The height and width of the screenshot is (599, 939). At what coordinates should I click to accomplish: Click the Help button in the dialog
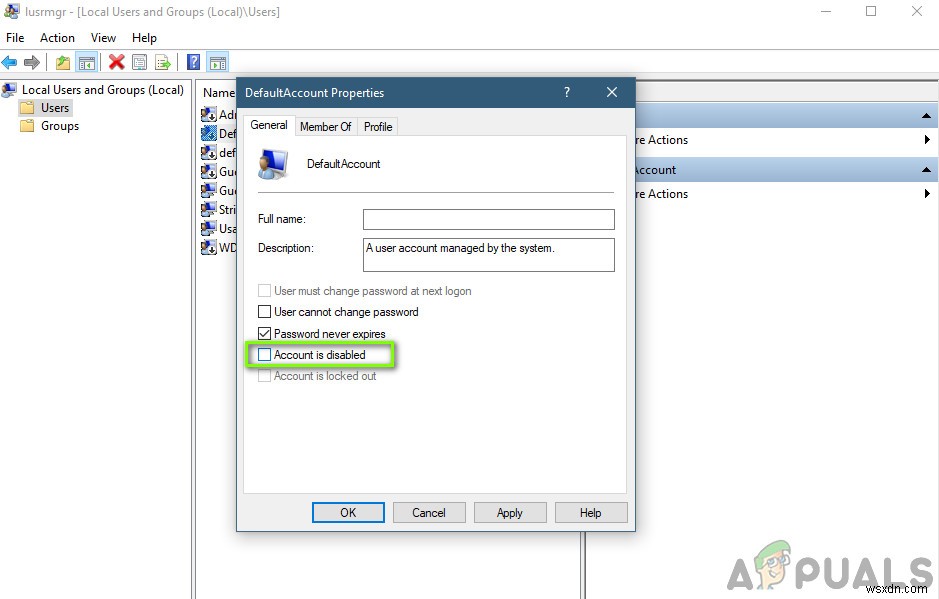pos(590,513)
